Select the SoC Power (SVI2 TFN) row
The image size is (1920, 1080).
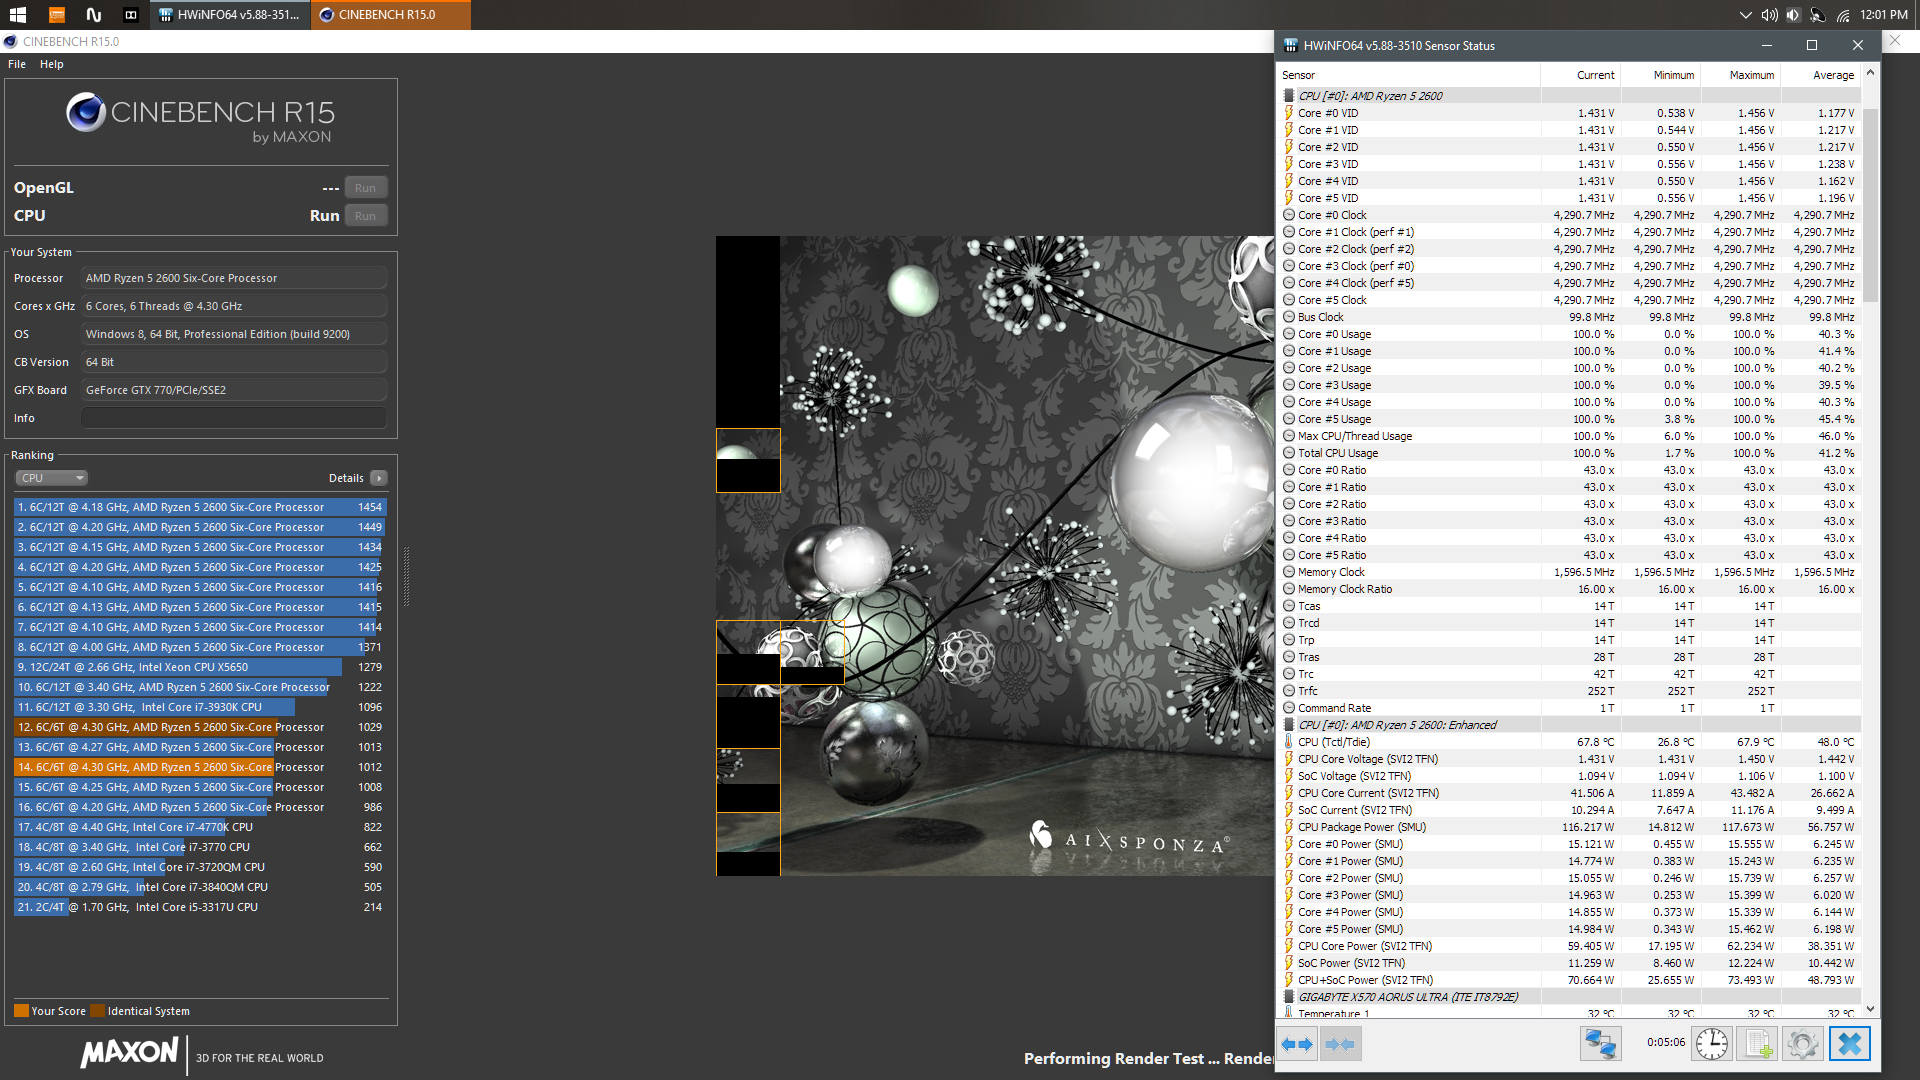tap(1570, 963)
